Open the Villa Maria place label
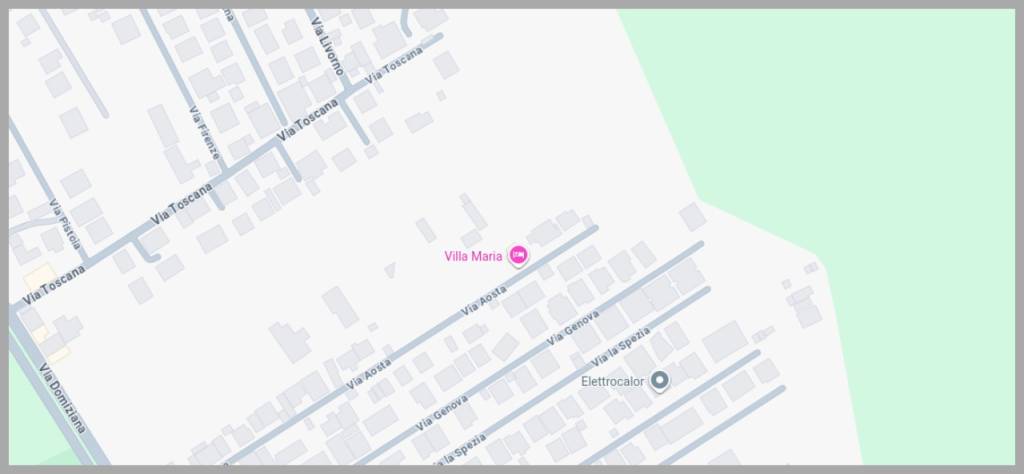Viewport: 1024px width, 474px height. [x=473, y=257]
